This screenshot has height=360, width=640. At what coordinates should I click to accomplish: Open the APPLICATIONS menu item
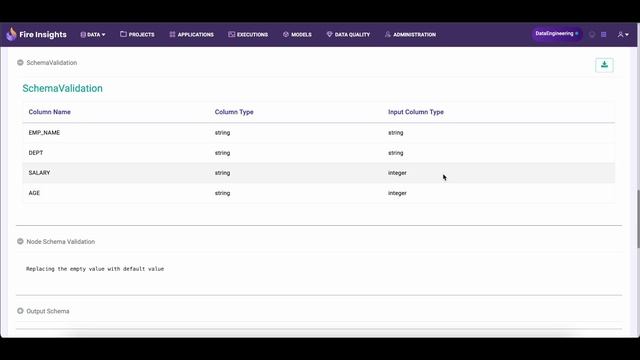191,34
